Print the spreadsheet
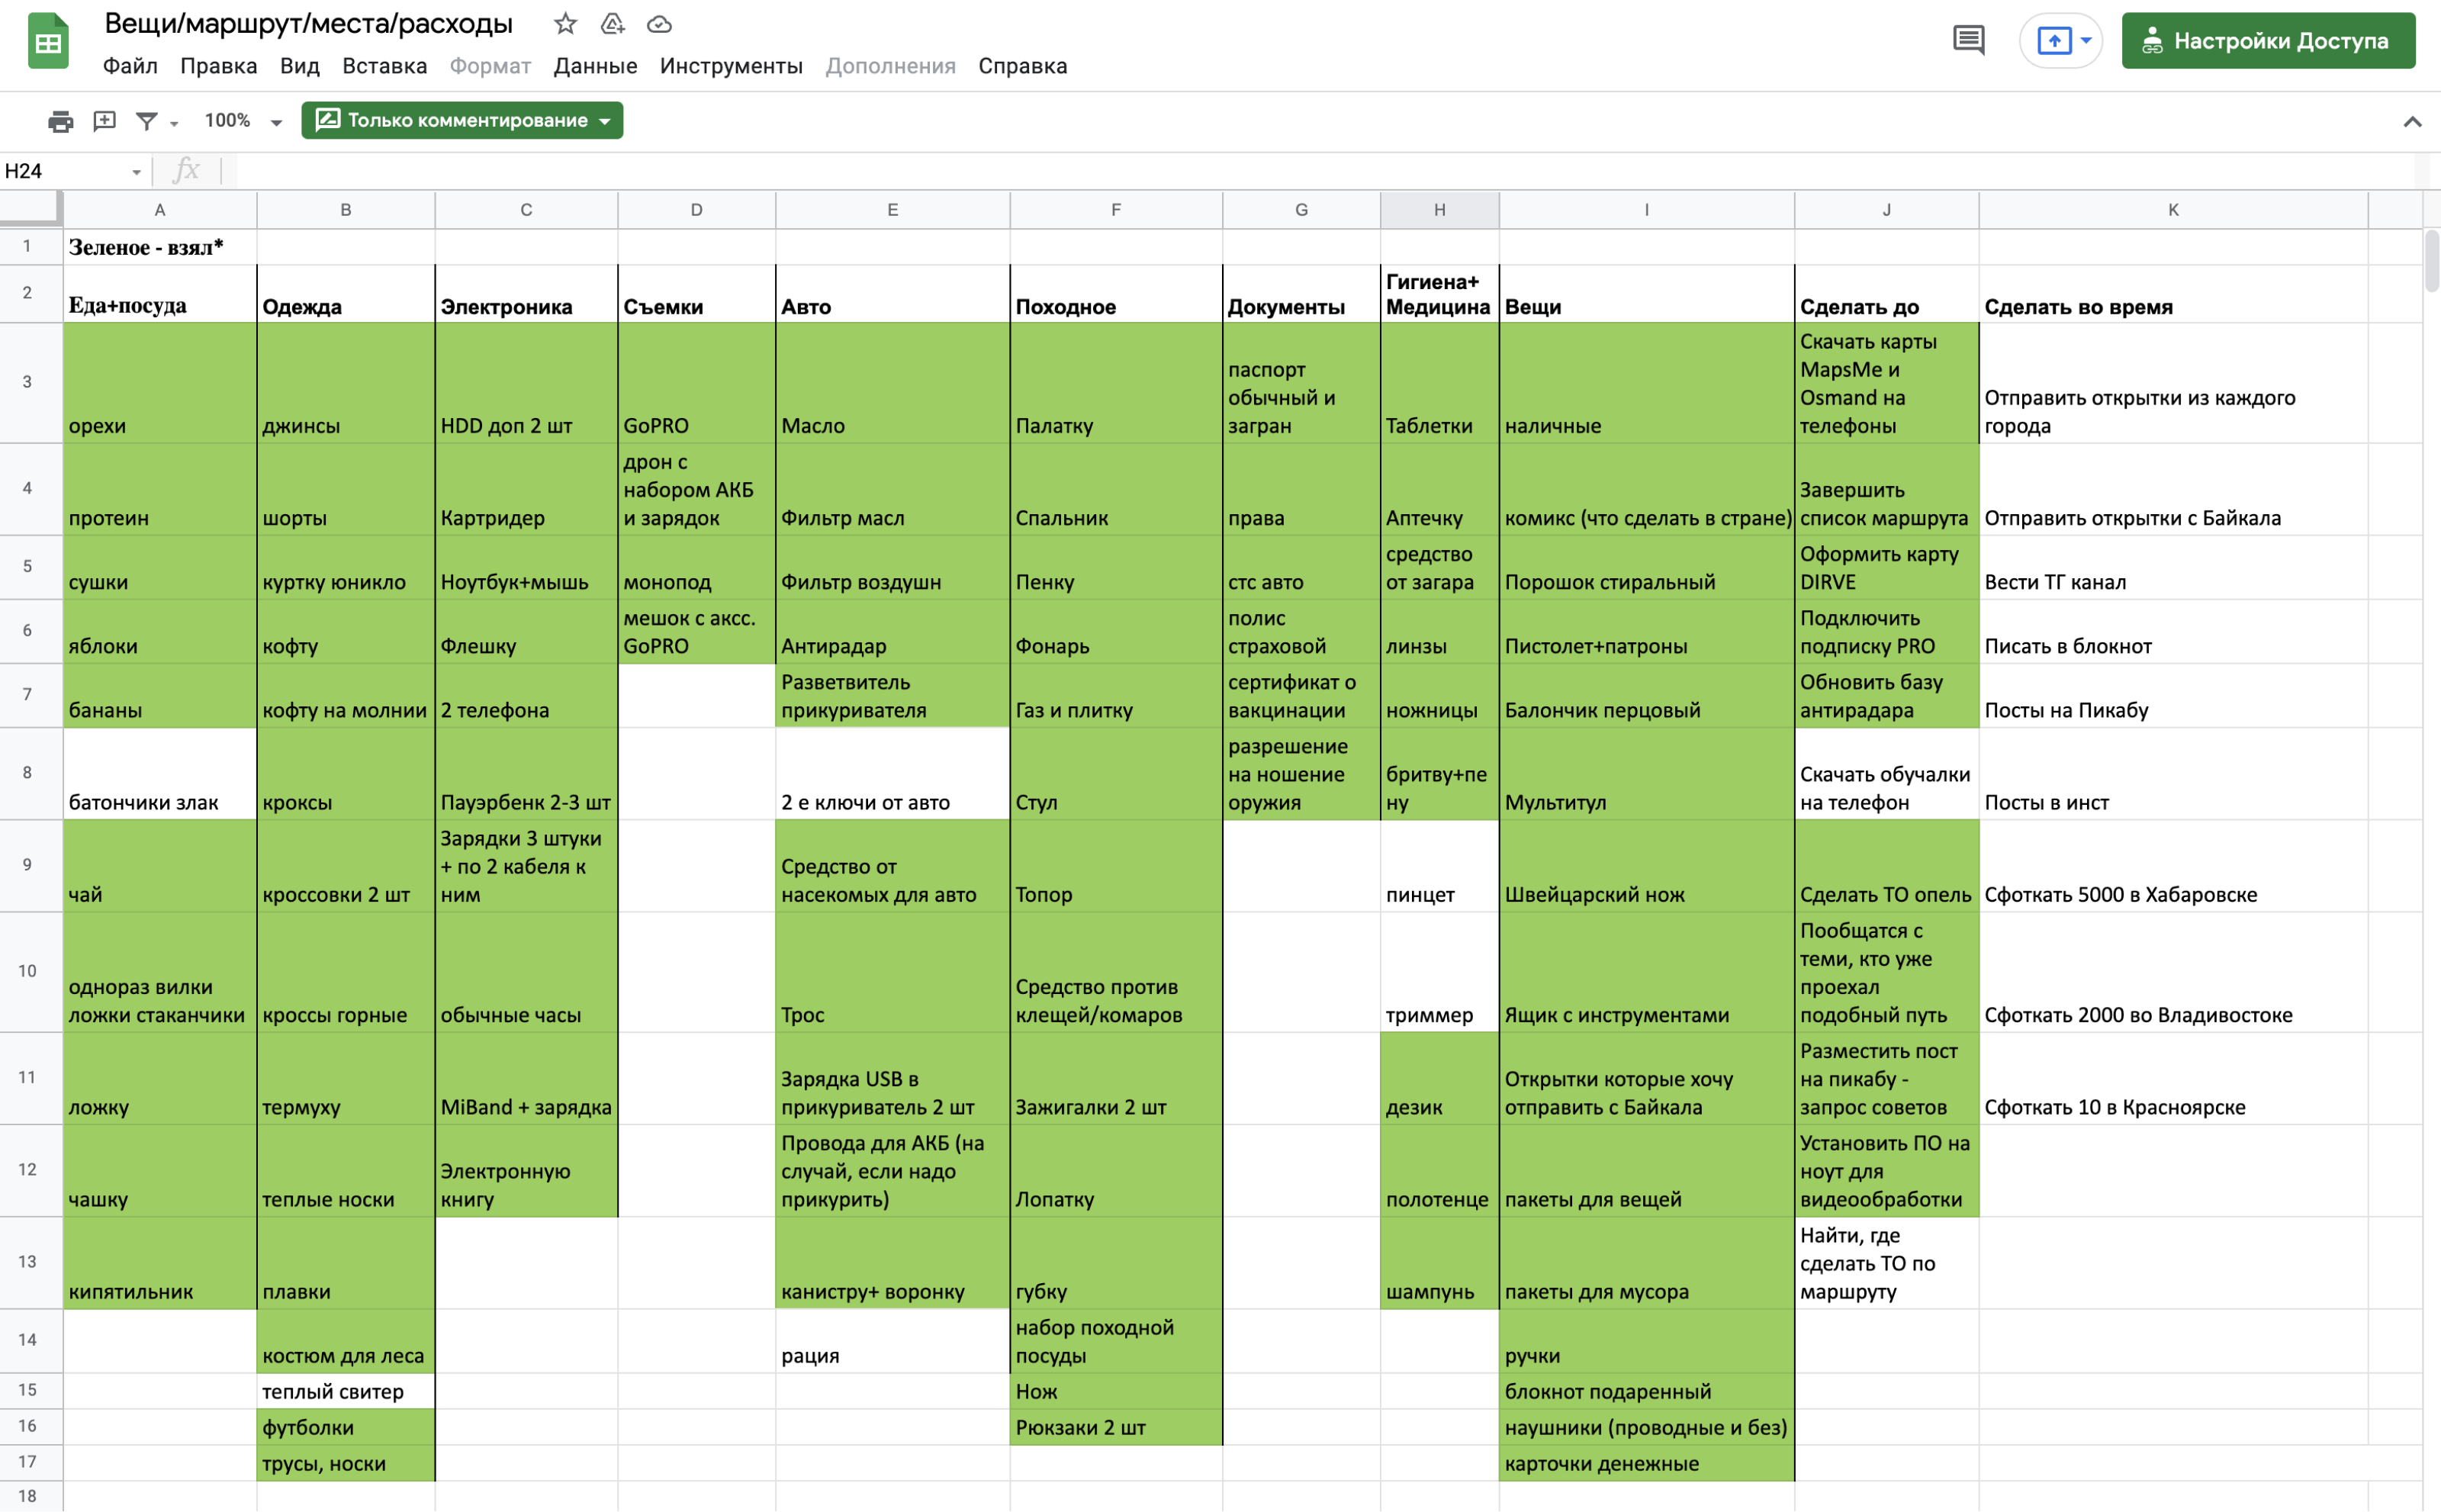The image size is (2441, 1512). (x=60, y=121)
